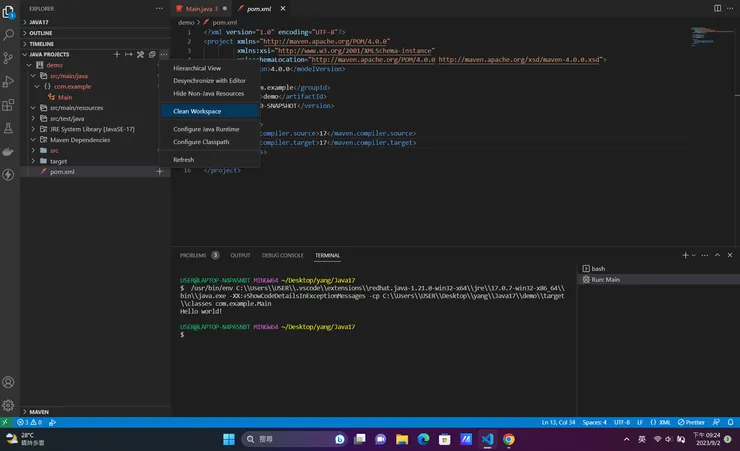
Task: Expand the OUTLINE section
Action: (x=43, y=33)
